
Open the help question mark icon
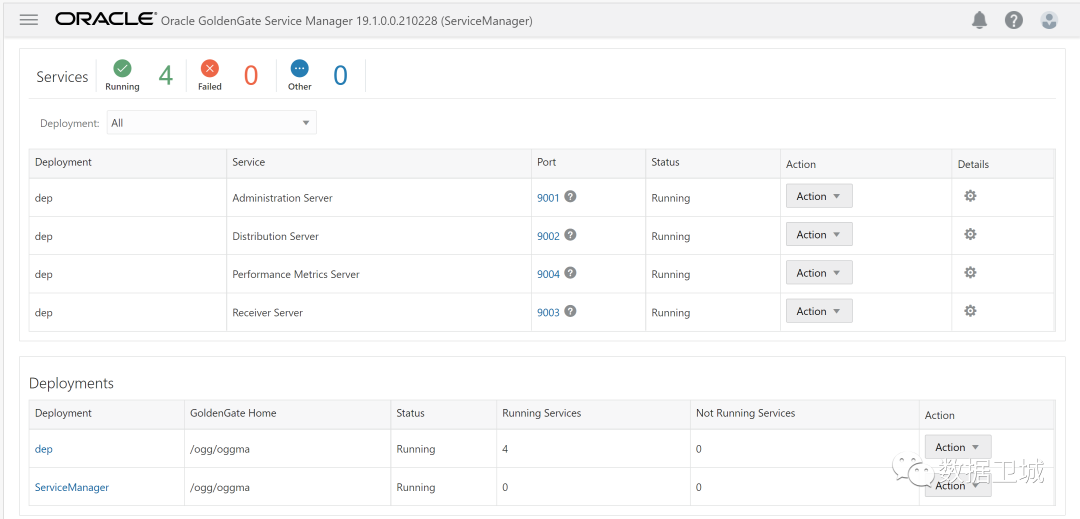(1013, 21)
